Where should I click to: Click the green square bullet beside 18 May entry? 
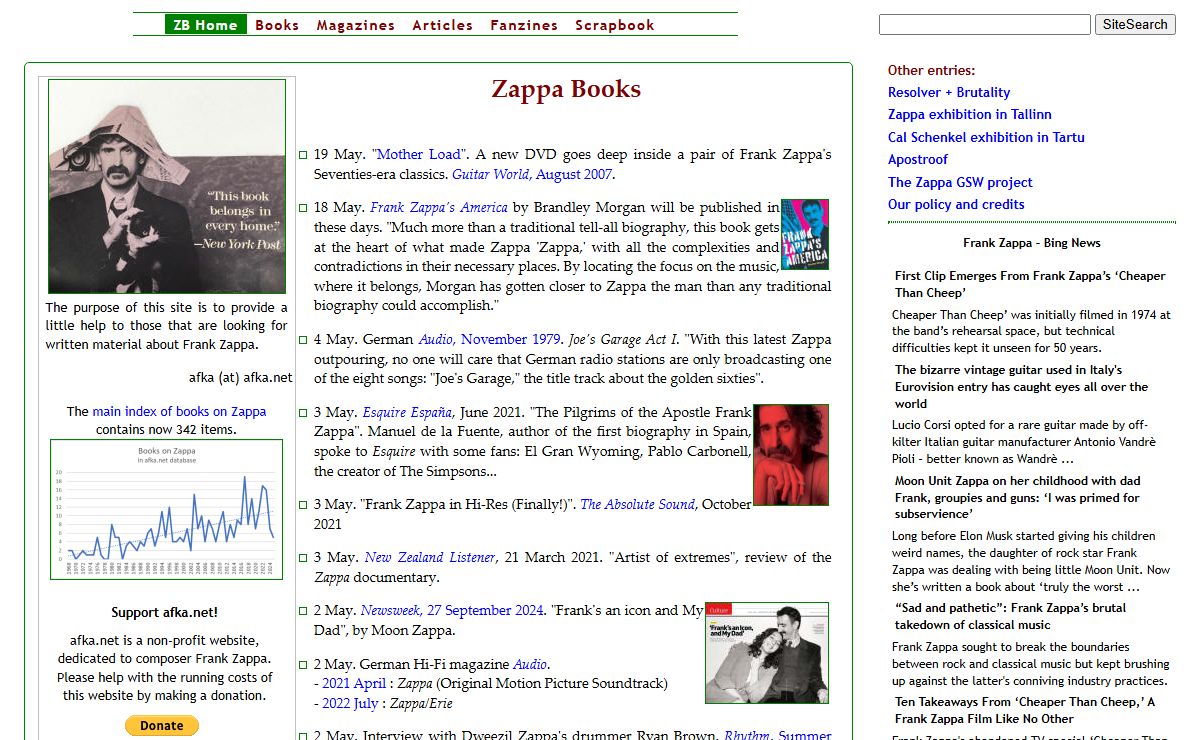click(303, 208)
